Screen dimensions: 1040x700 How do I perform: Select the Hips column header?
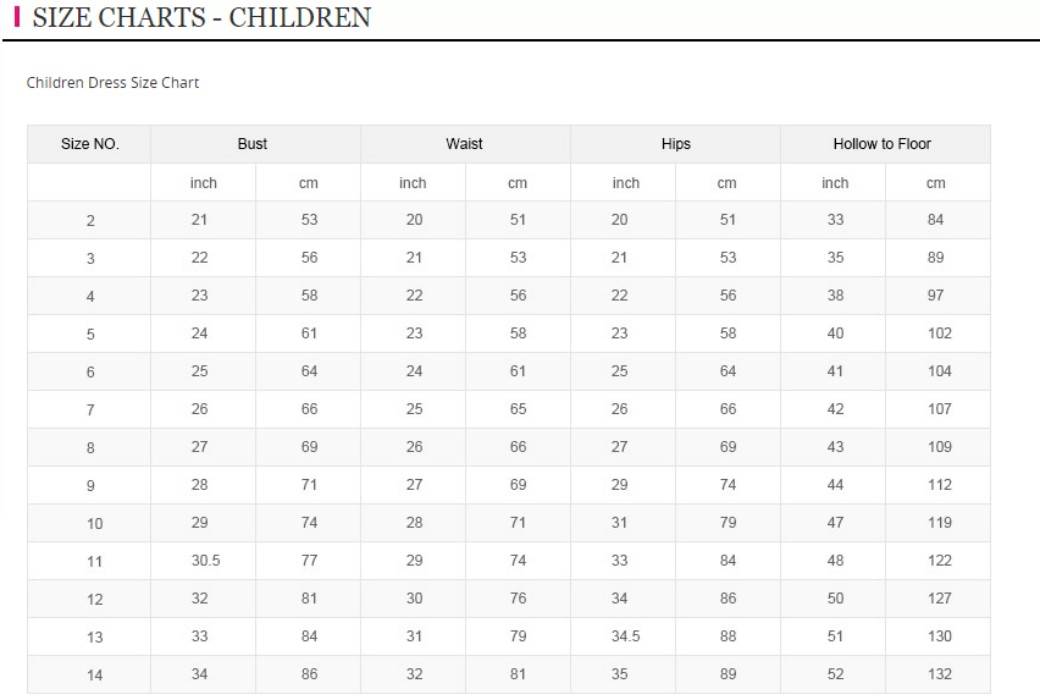(x=676, y=144)
